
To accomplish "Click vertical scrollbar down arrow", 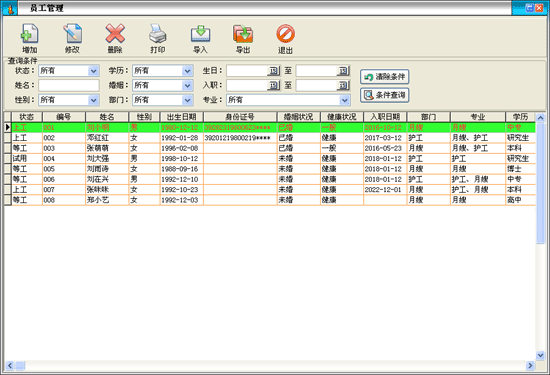I will [541, 356].
